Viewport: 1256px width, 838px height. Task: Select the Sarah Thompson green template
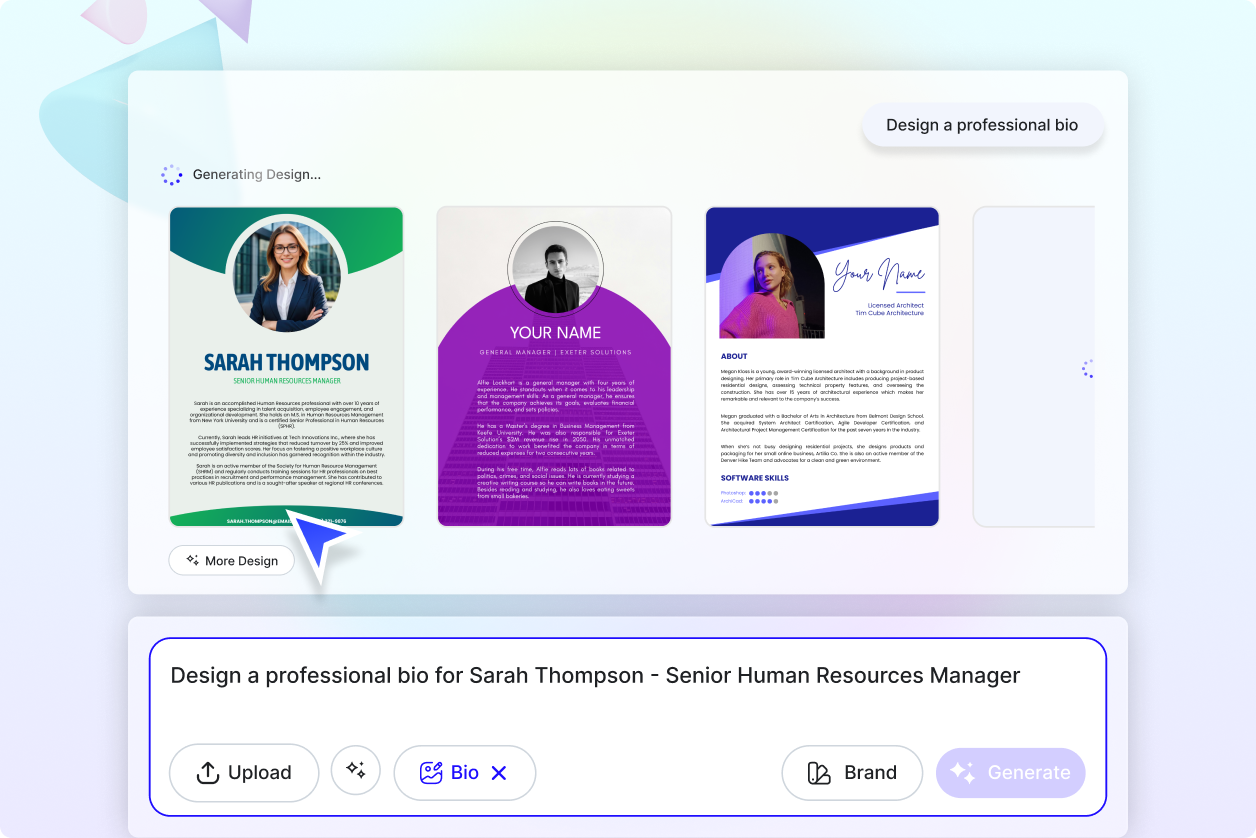(286, 366)
